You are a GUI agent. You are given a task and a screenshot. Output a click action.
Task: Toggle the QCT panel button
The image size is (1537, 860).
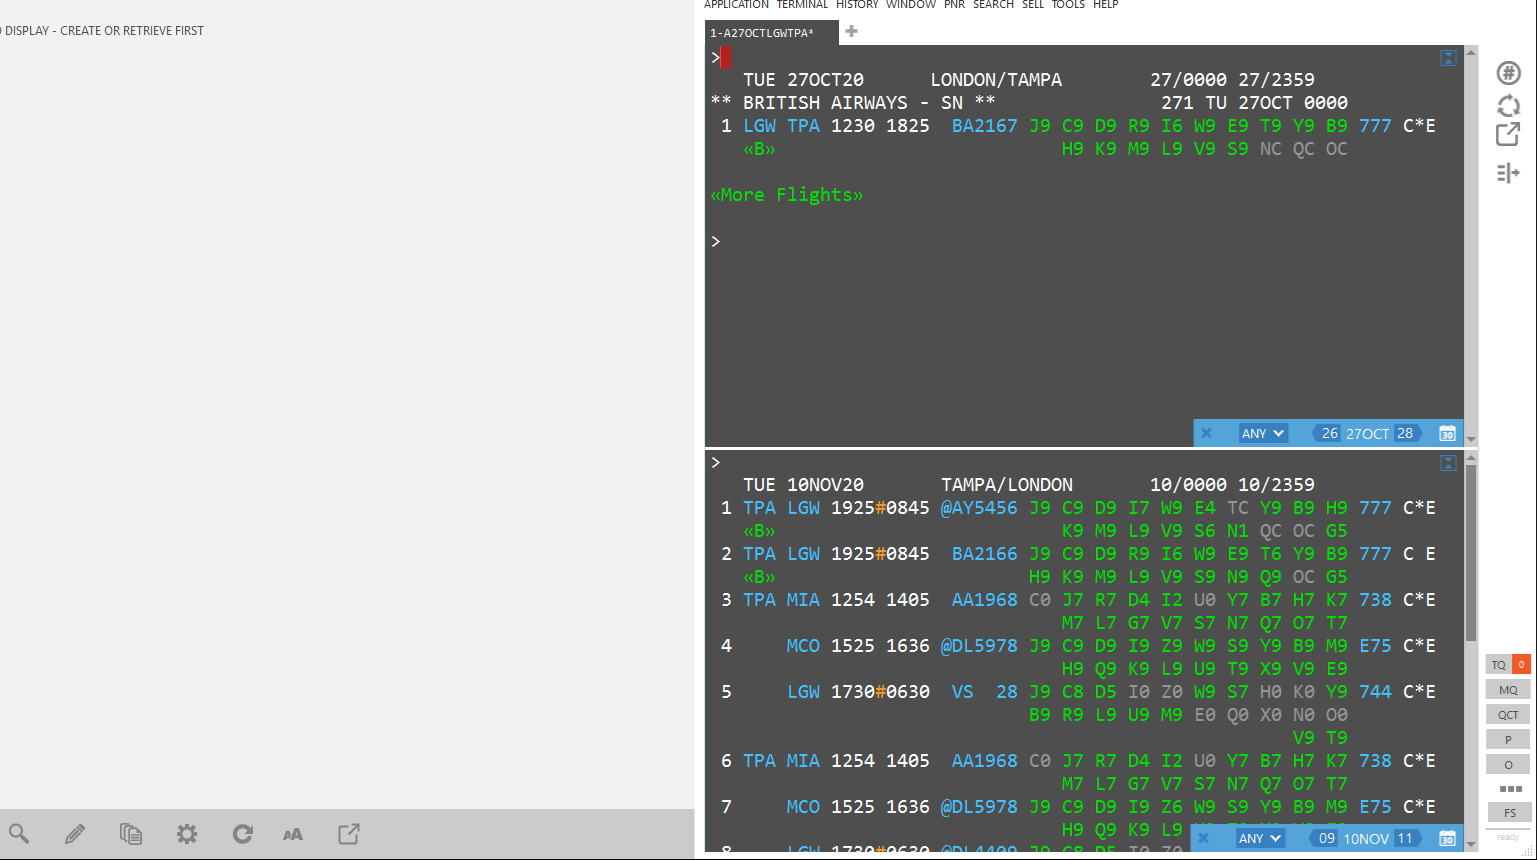pos(1508,714)
